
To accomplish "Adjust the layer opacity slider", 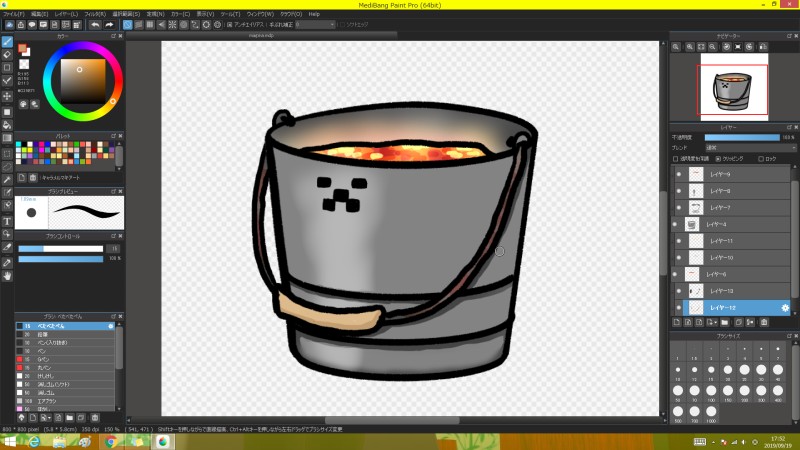I will click(742, 137).
